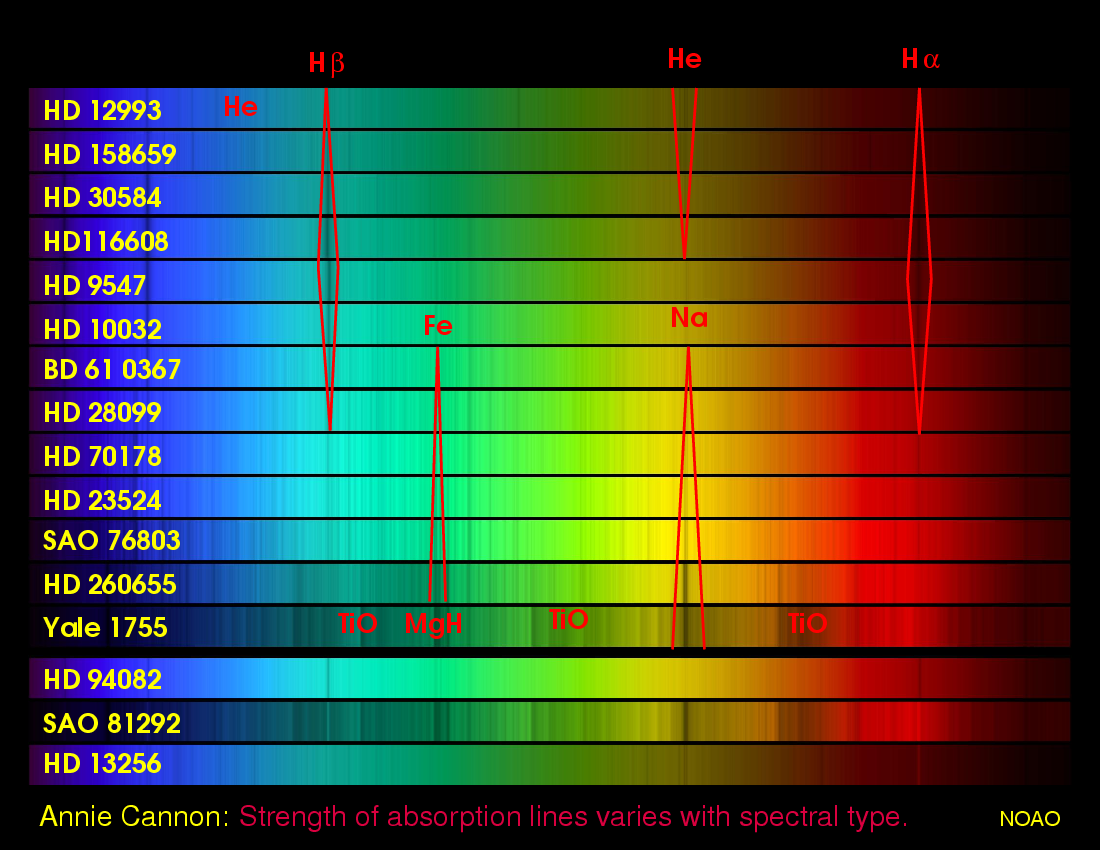Click the BD 61 0367 label
This screenshot has width=1100, height=850.
110,369
